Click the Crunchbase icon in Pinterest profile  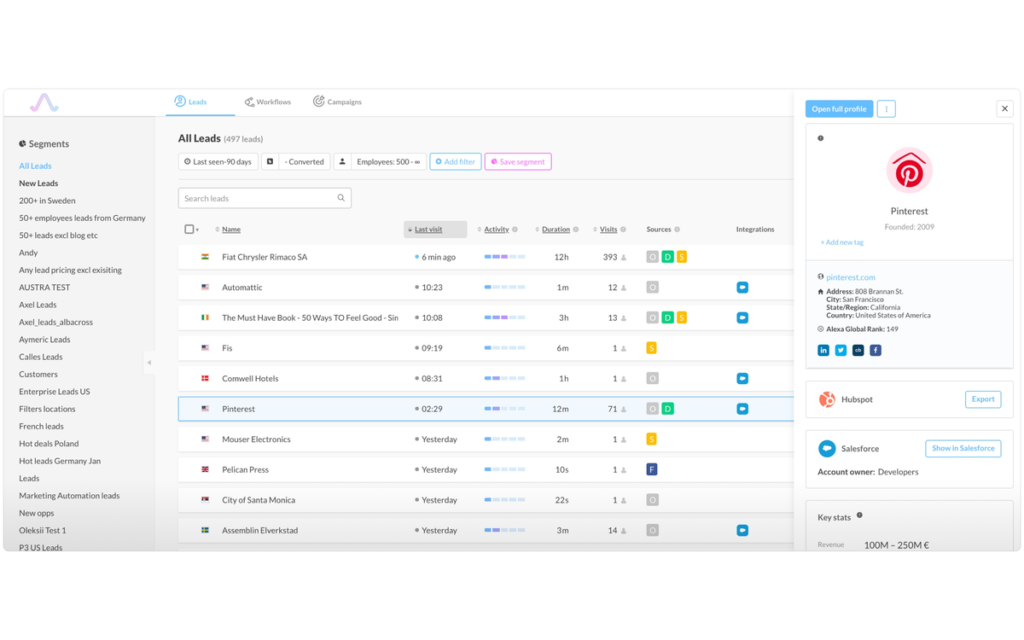click(858, 351)
